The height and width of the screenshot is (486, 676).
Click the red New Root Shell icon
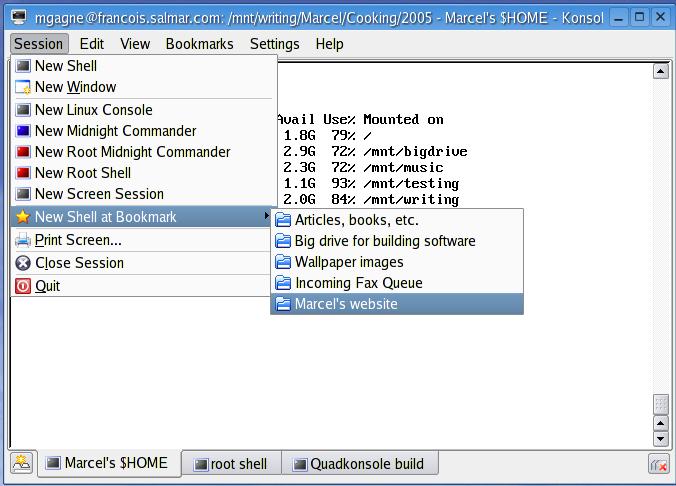tap(23, 173)
